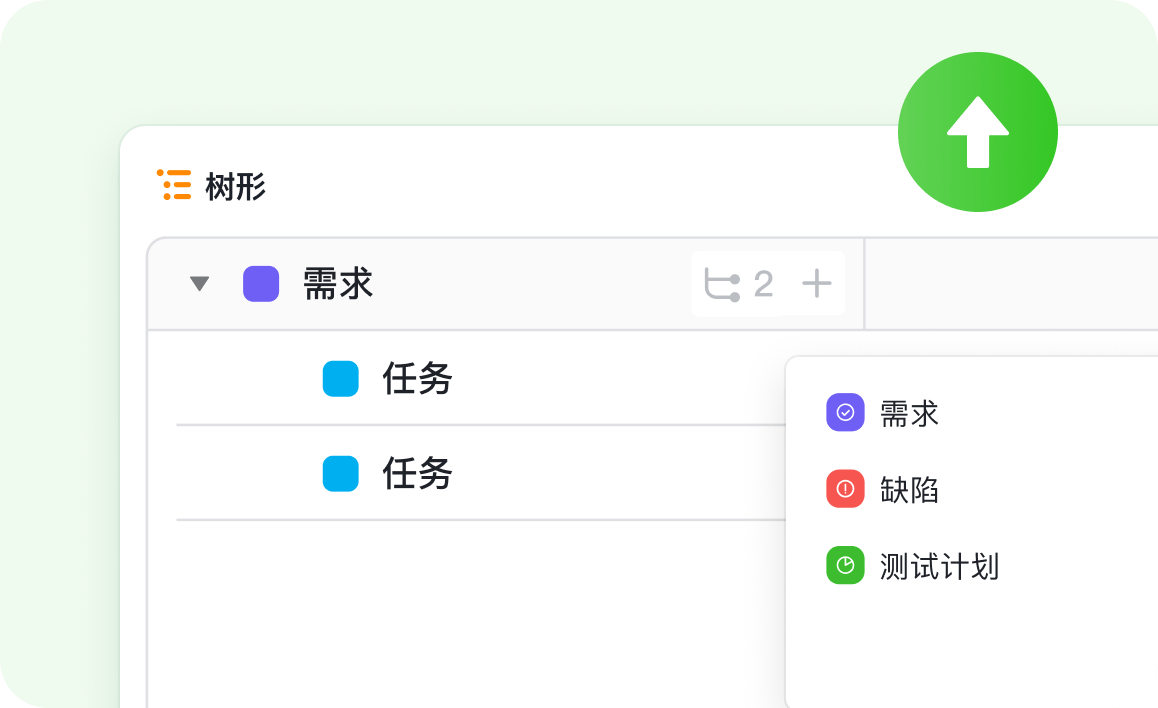Select the 需求 parent row title text
This screenshot has width=1158, height=708.
coord(338,284)
